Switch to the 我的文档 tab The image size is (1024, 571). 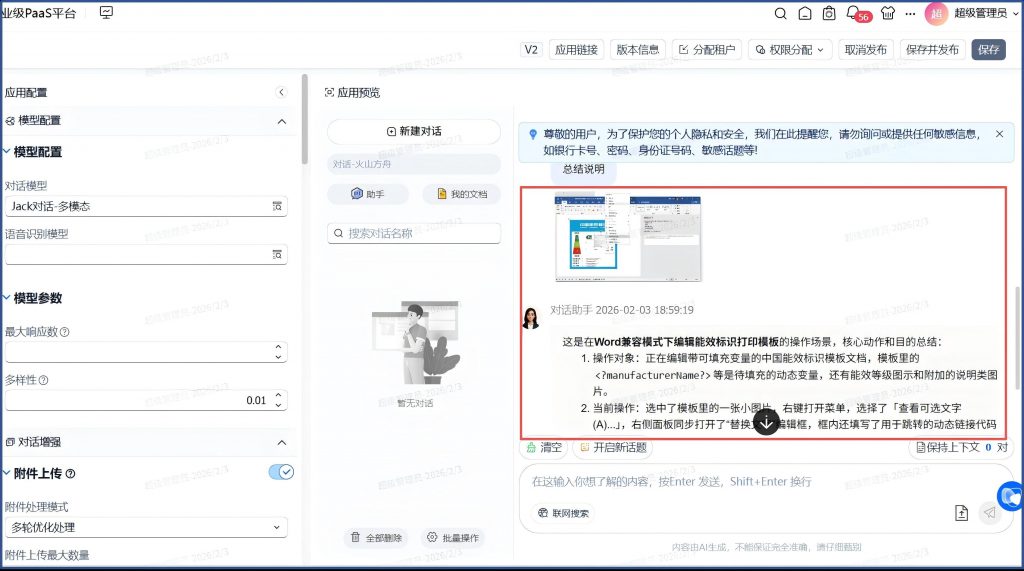coord(460,194)
